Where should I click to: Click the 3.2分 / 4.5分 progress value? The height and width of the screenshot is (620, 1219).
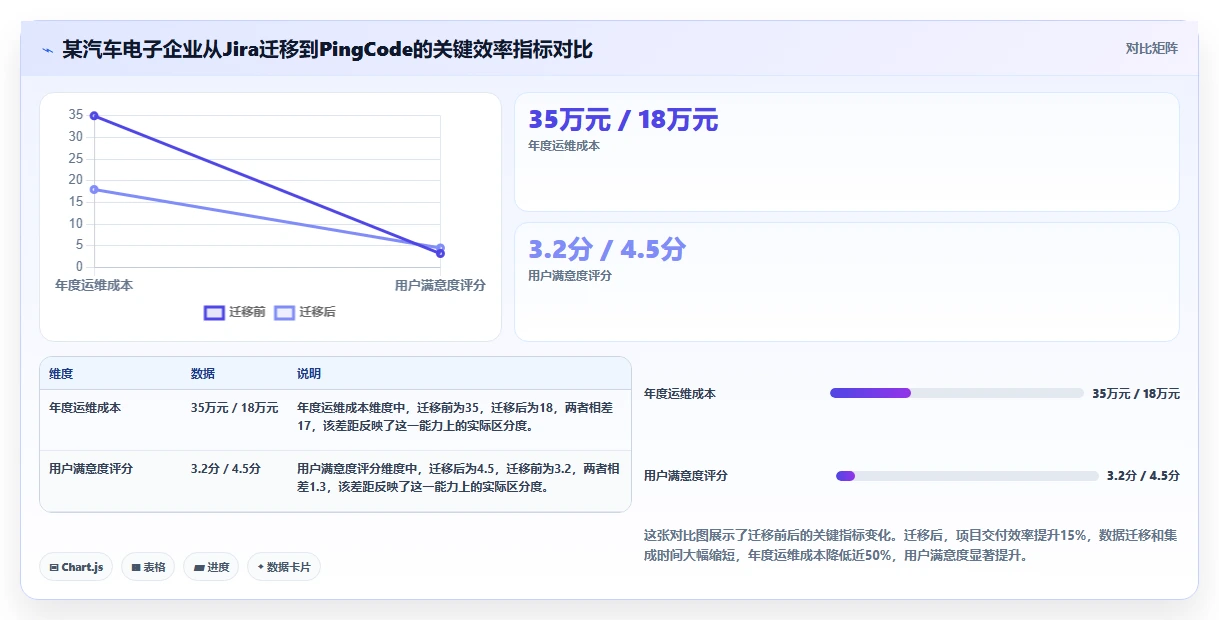click(1143, 476)
